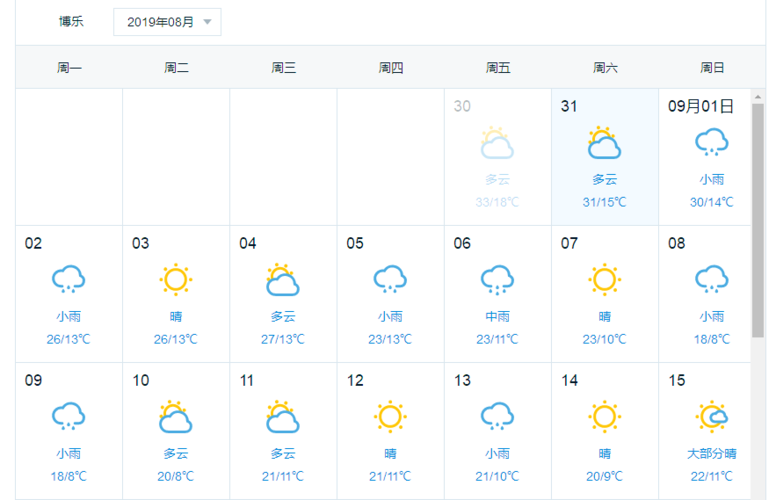The height and width of the screenshot is (500, 776).
Task: Click the mostly sunny icon on day 15
Action: tap(712, 416)
